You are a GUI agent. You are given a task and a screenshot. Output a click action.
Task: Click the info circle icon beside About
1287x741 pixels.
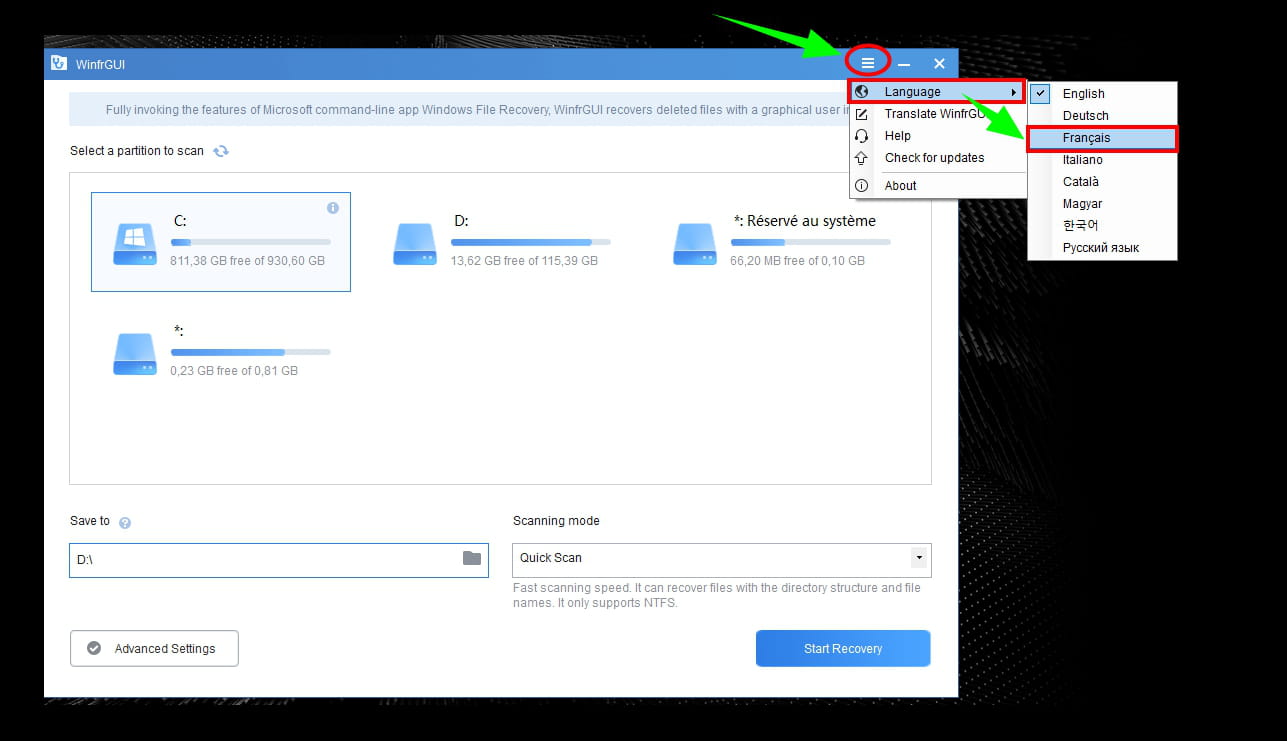coord(862,186)
